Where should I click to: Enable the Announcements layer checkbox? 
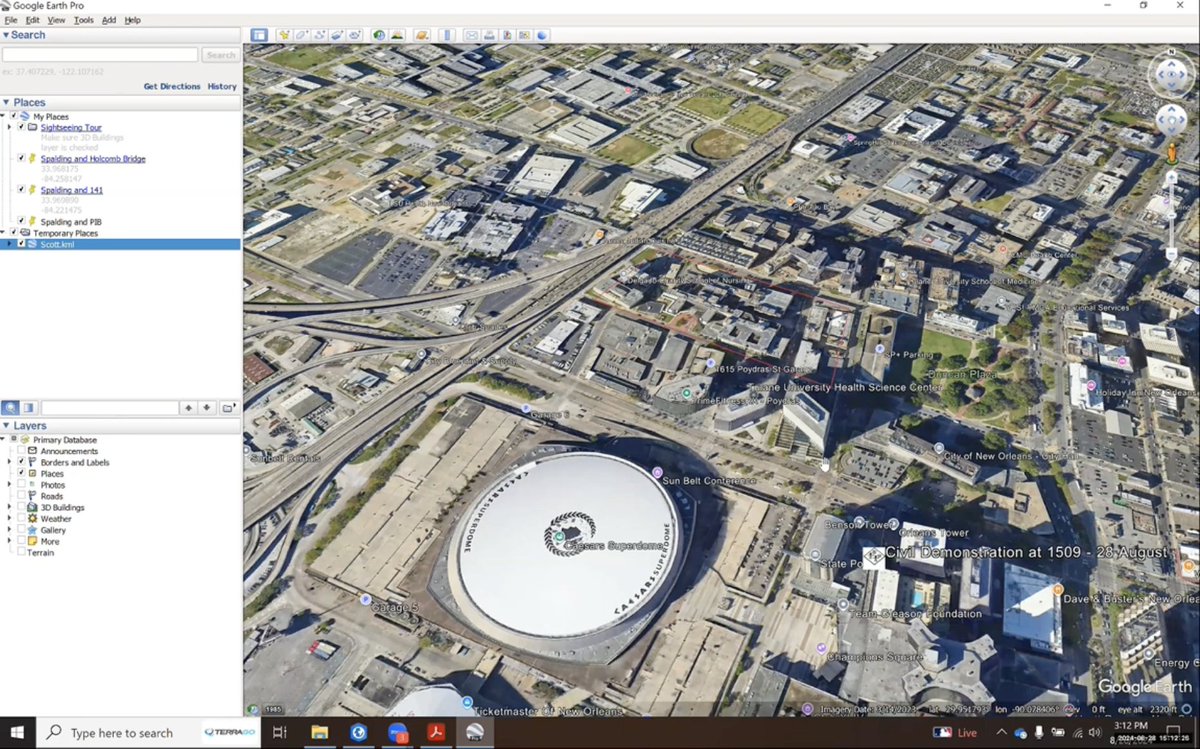click(22, 451)
